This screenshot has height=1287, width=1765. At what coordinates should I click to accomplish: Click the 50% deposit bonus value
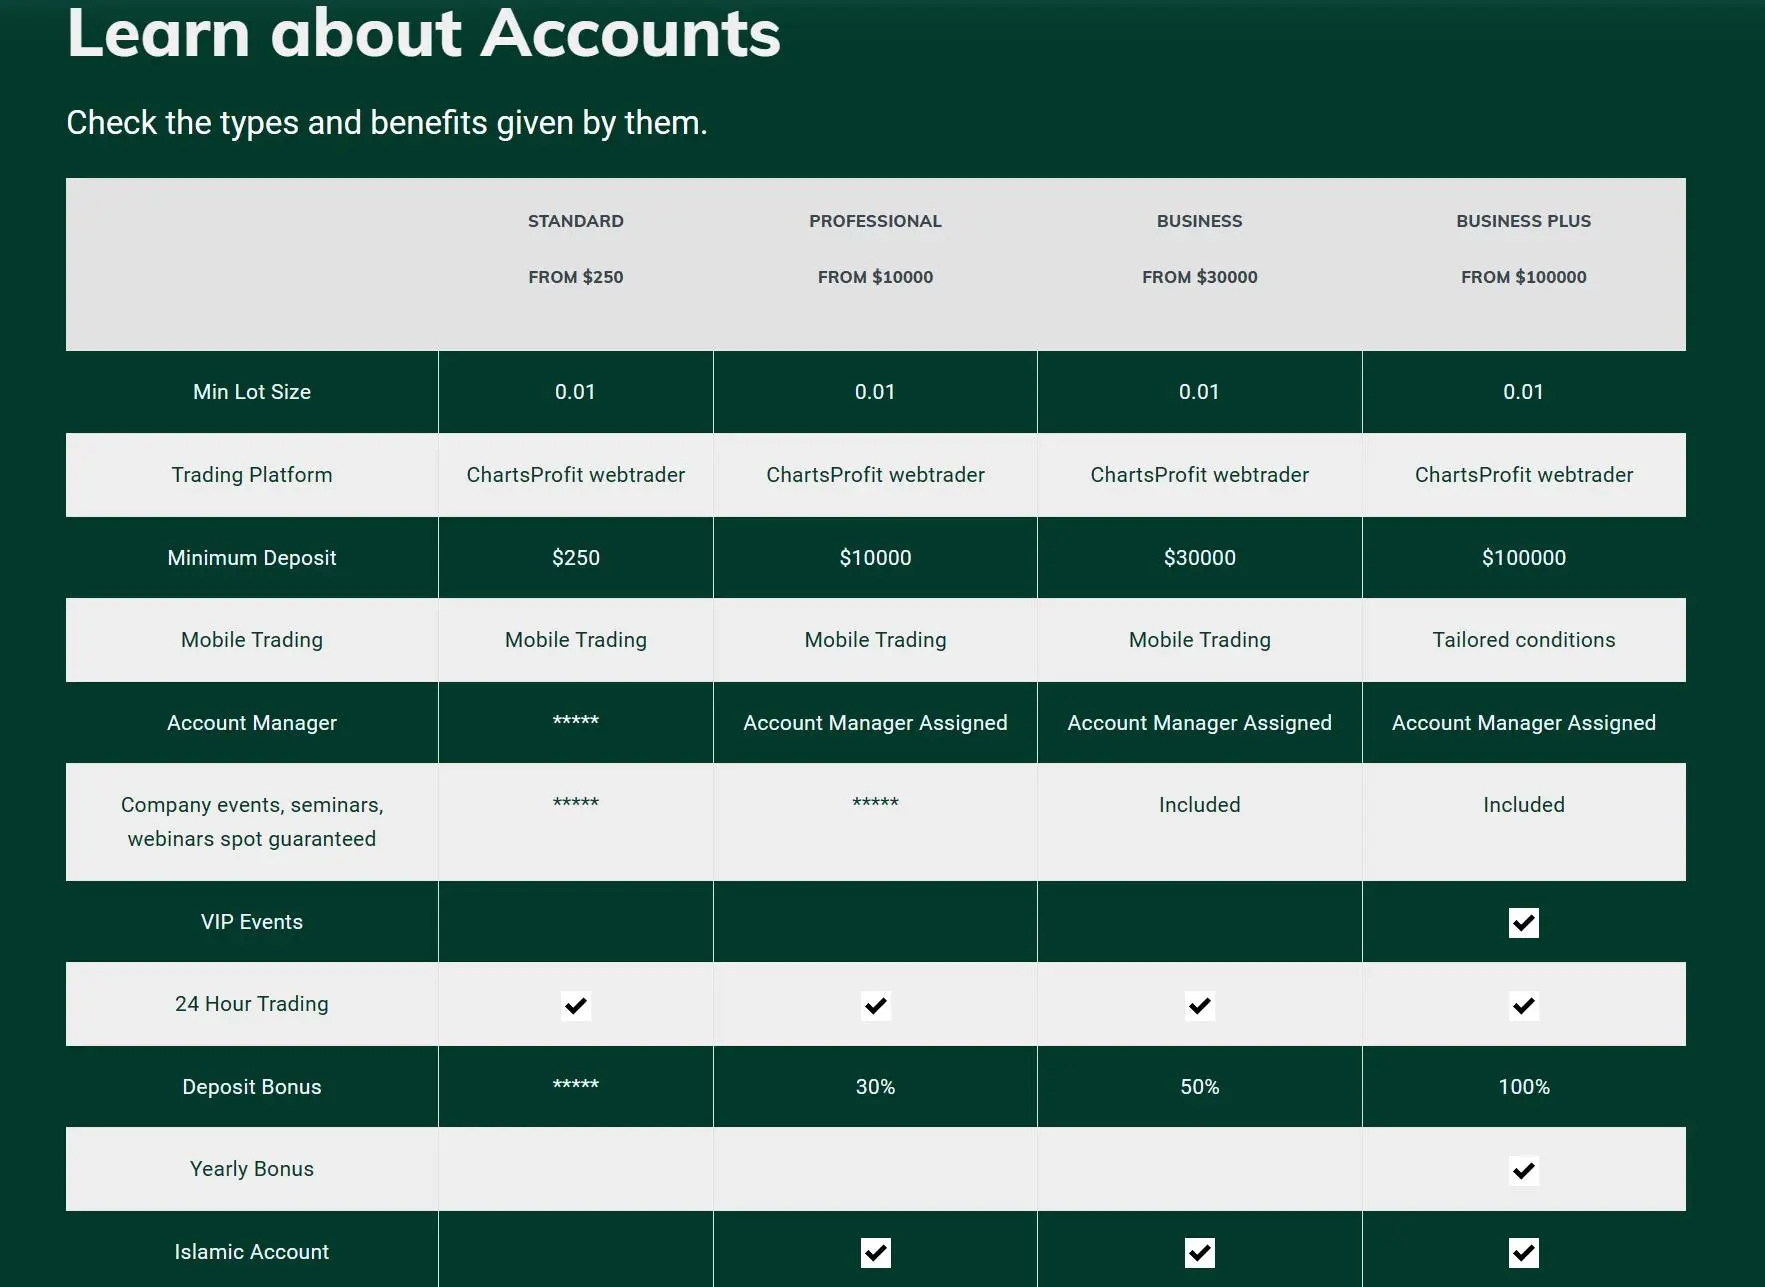pos(1199,1087)
